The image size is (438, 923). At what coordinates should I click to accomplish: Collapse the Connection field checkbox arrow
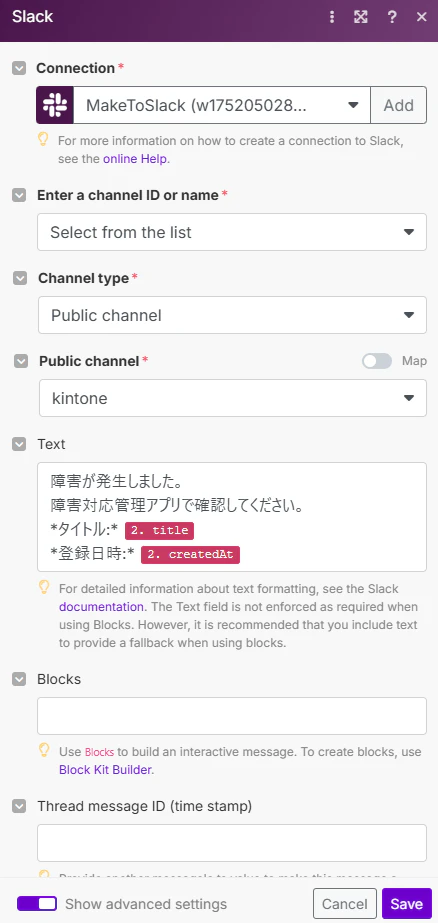(x=19, y=68)
